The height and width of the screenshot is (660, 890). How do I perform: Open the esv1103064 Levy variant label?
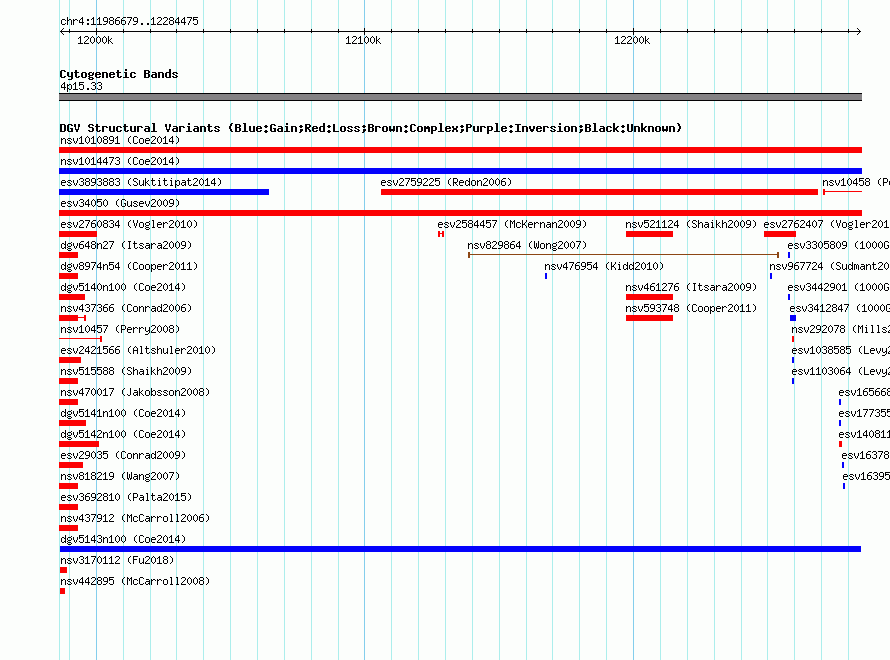click(x=841, y=371)
